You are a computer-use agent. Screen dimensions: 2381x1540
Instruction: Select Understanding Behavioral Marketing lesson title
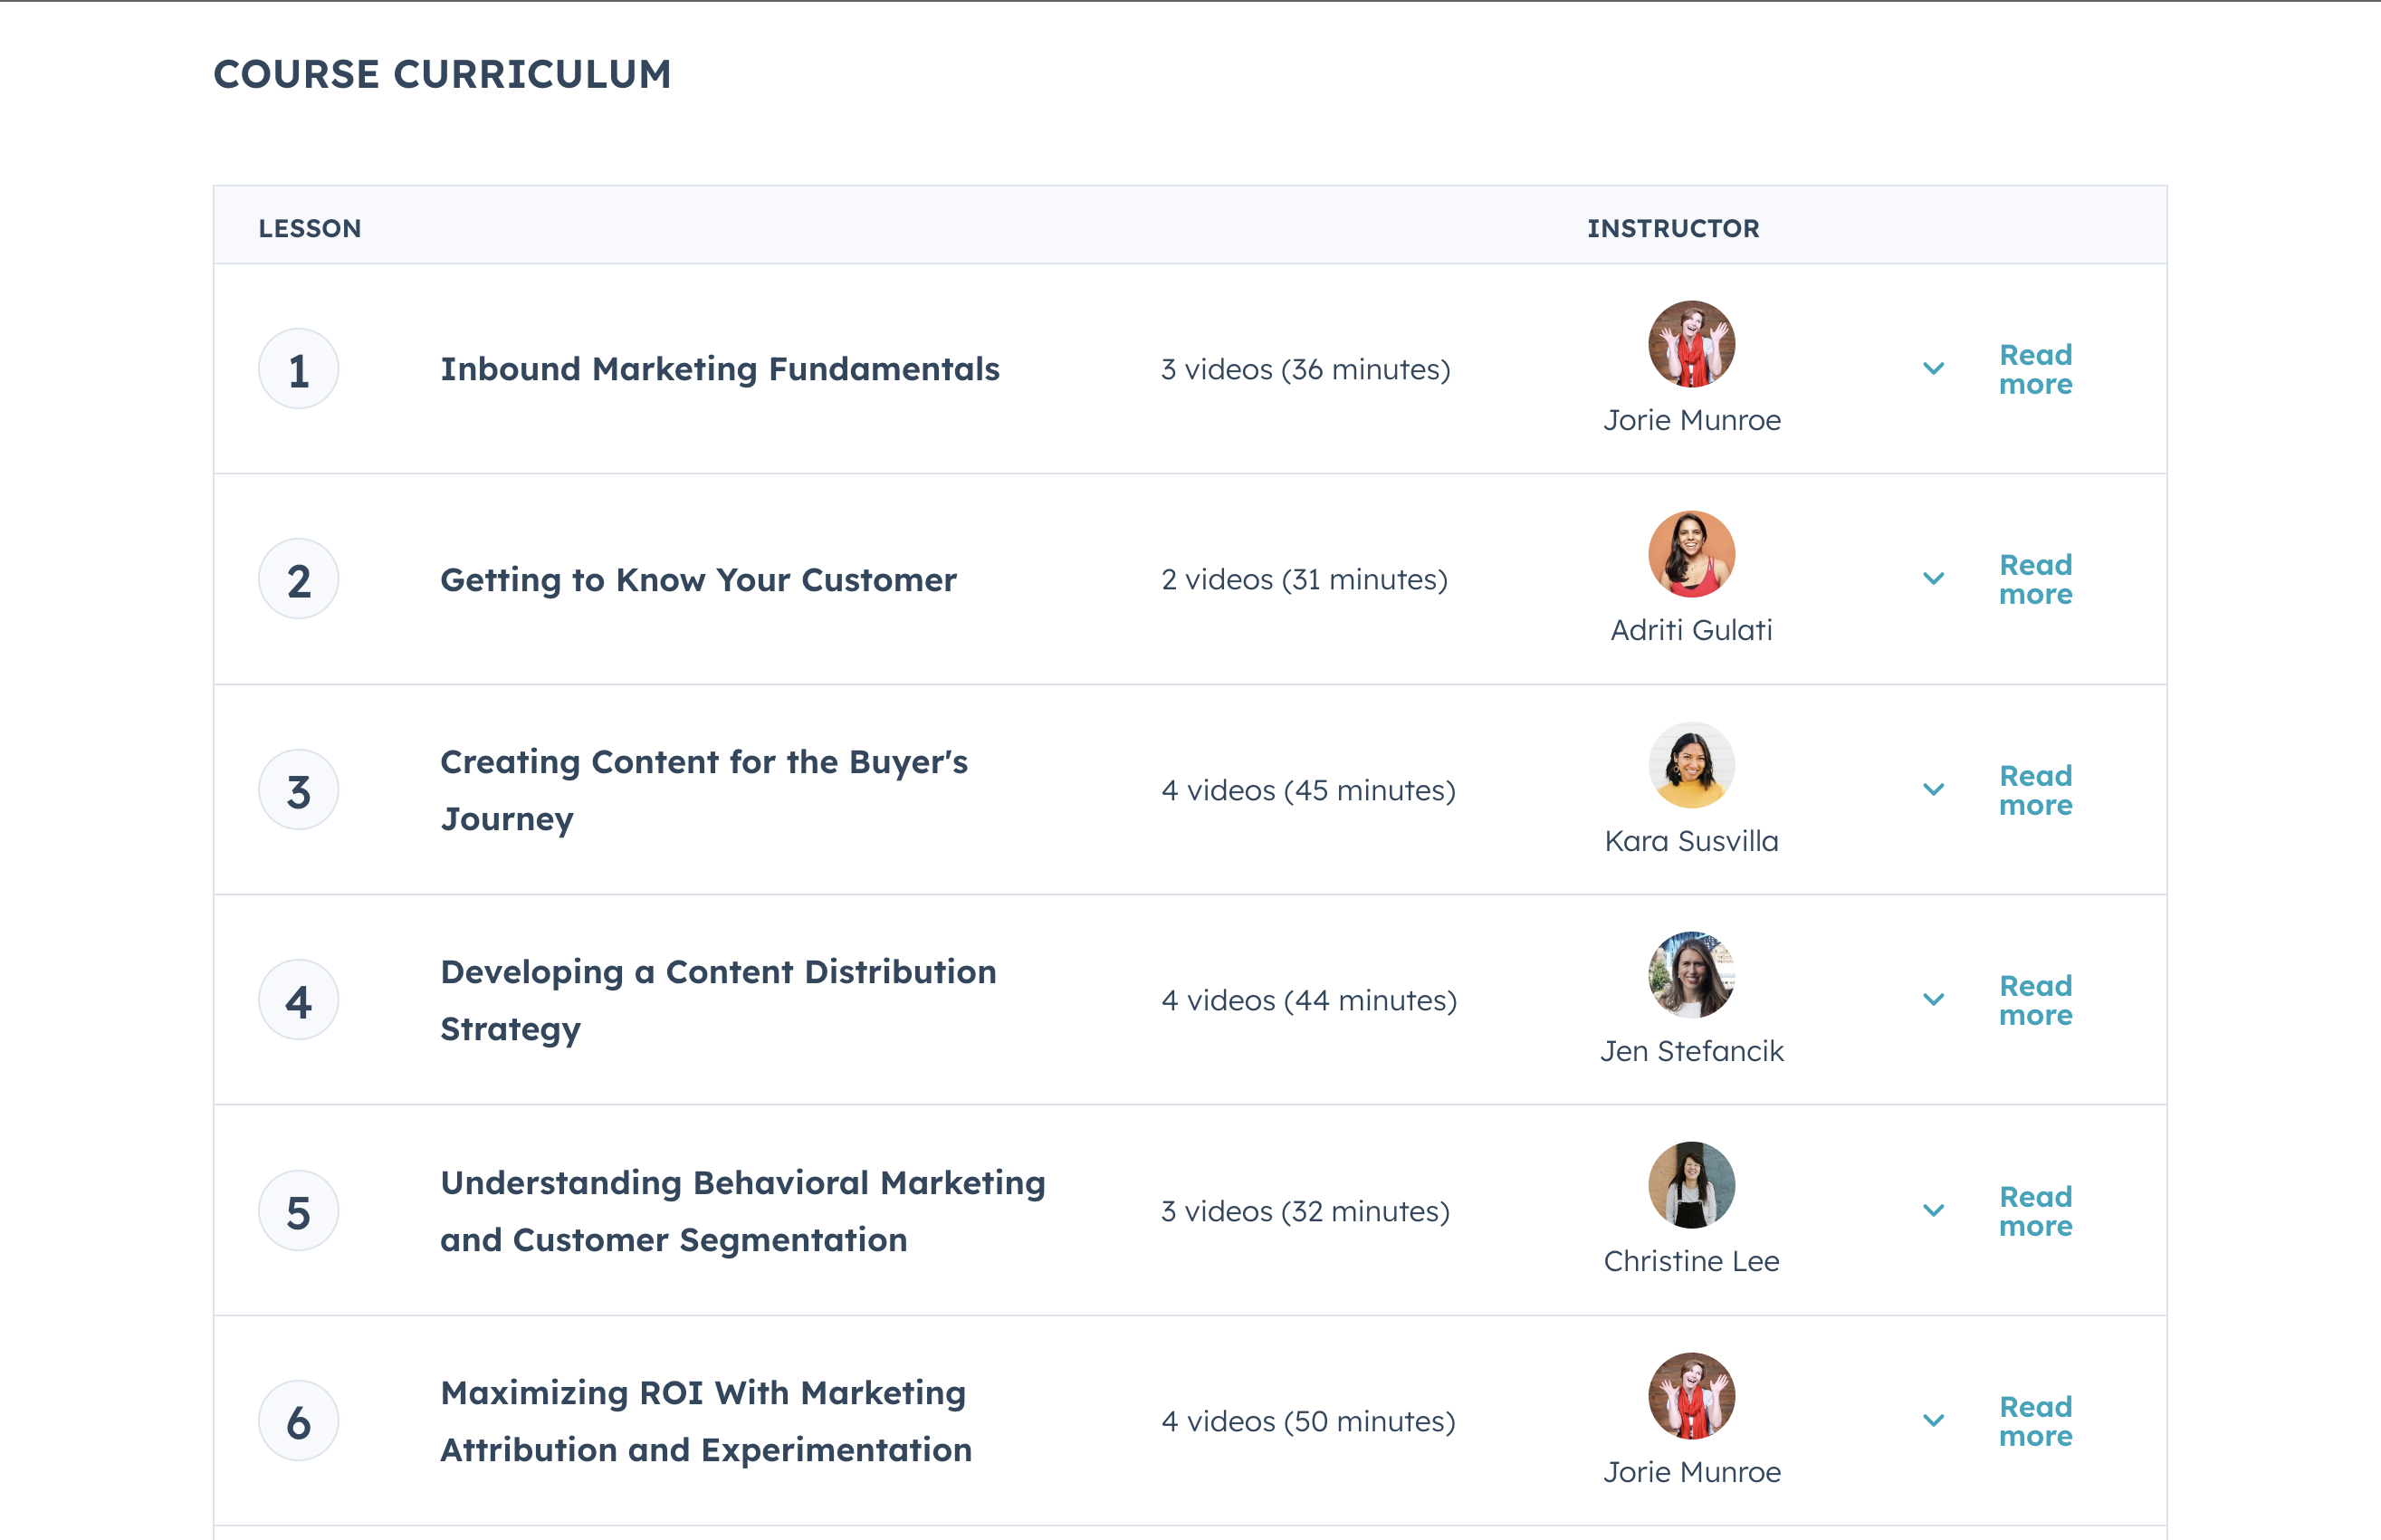[742, 1211]
